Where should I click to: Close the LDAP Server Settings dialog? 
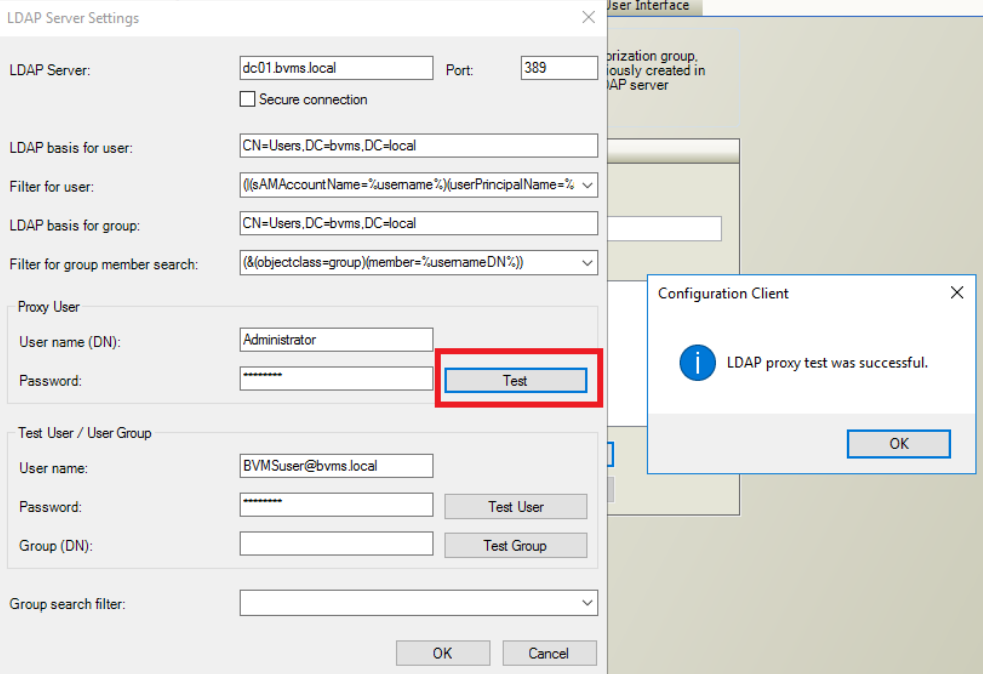[588, 18]
